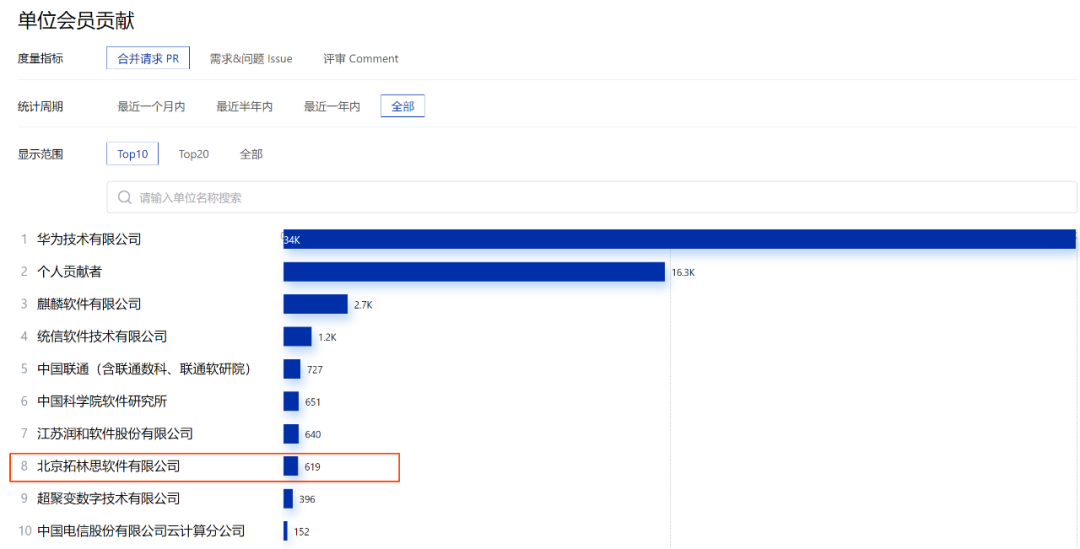The image size is (1080, 549).
Task: Click 超聚变数字技术有限公司 row label
Action: (x=108, y=498)
